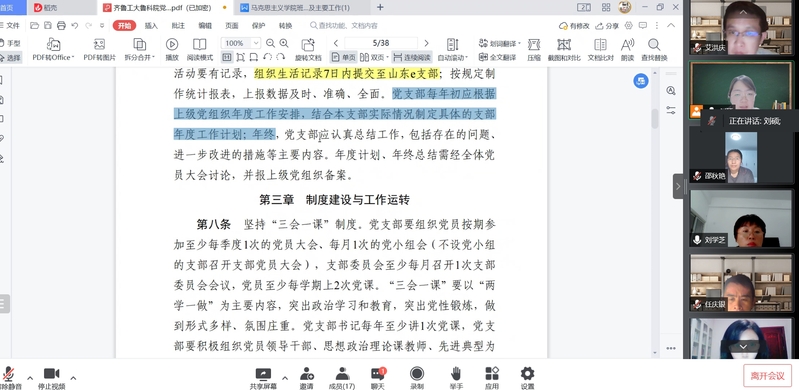Open the 全文翻译 full-text translation tool
The image size is (799, 390).
(x=497, y=58)
